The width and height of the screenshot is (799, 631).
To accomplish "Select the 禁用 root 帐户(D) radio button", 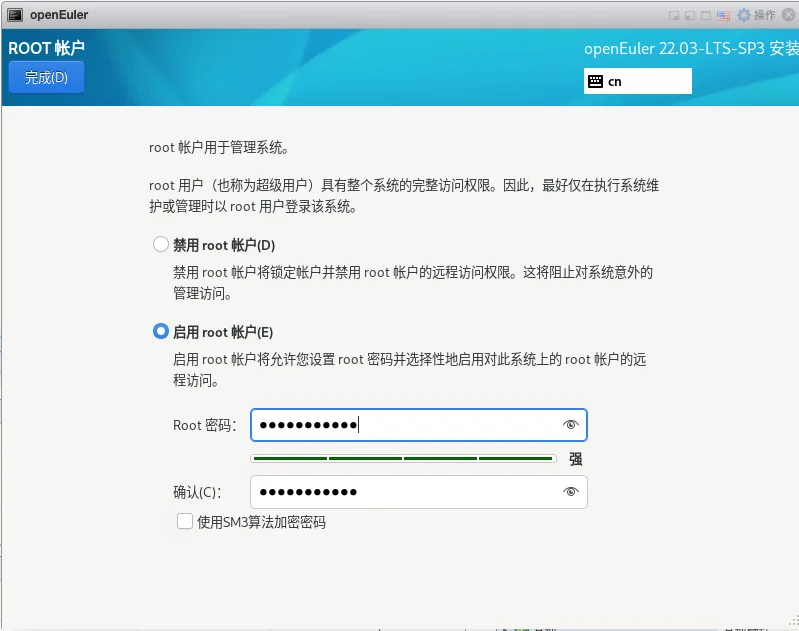I will coord(161,244).
